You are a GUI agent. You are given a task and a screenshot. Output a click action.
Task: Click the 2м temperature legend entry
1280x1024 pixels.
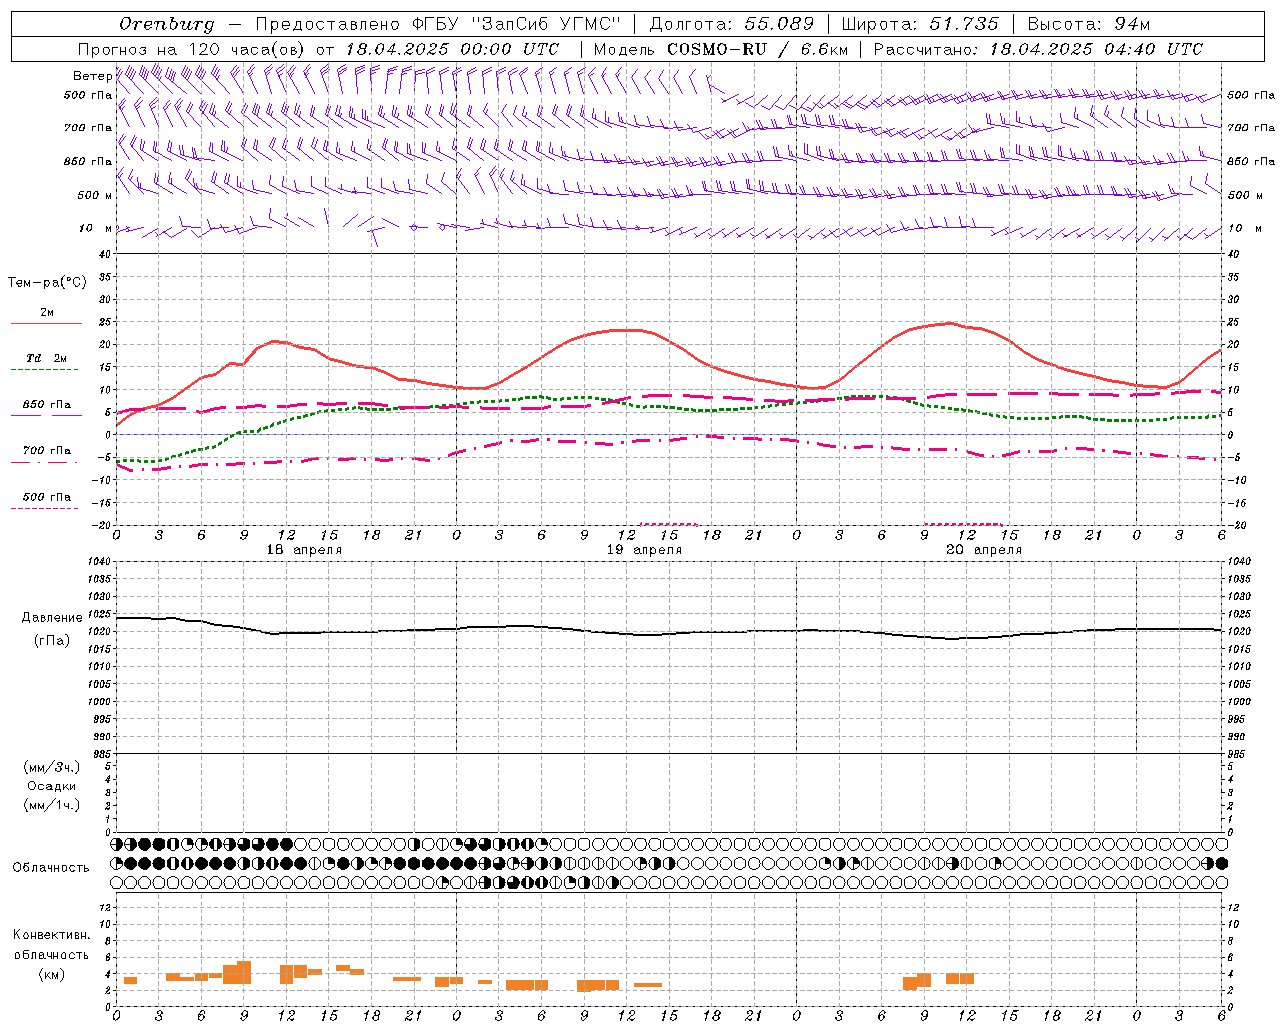(x=47, y=313)
